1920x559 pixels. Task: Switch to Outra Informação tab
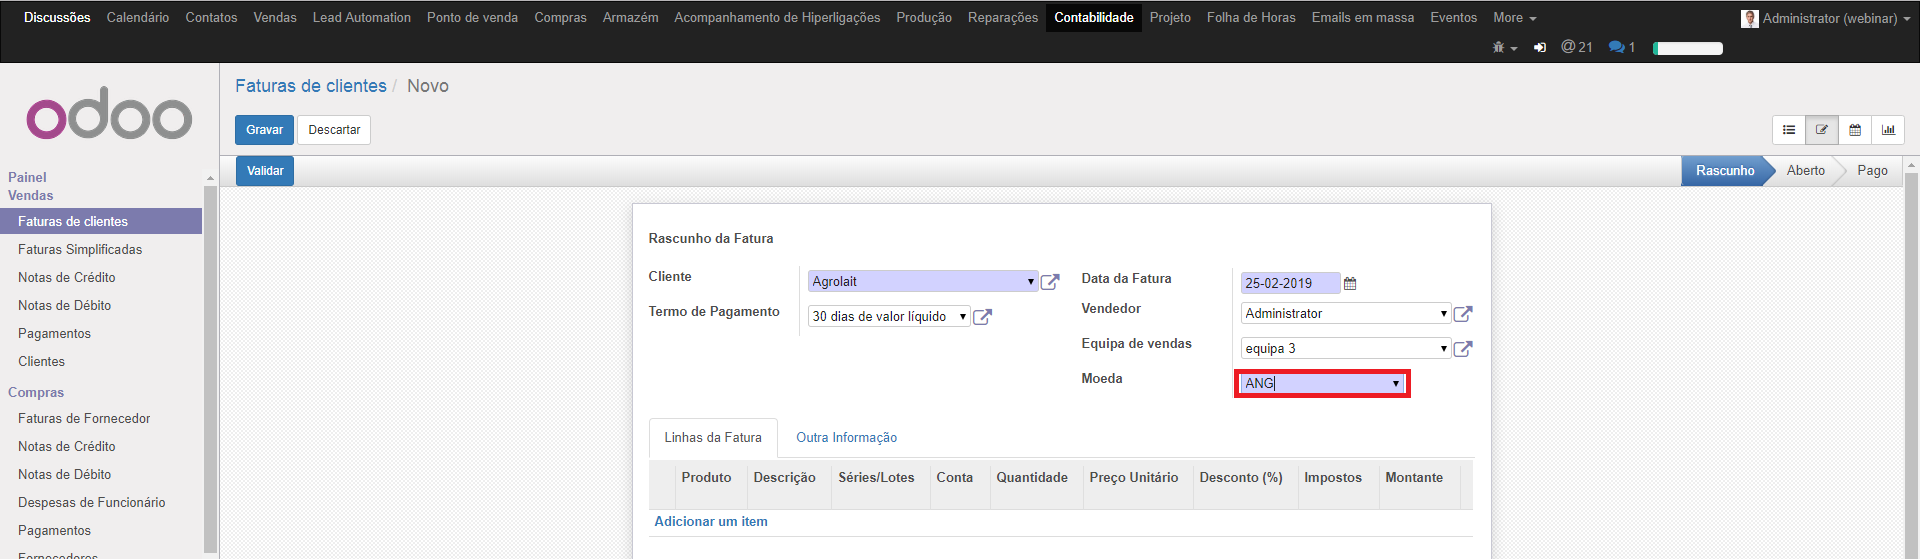846,438
